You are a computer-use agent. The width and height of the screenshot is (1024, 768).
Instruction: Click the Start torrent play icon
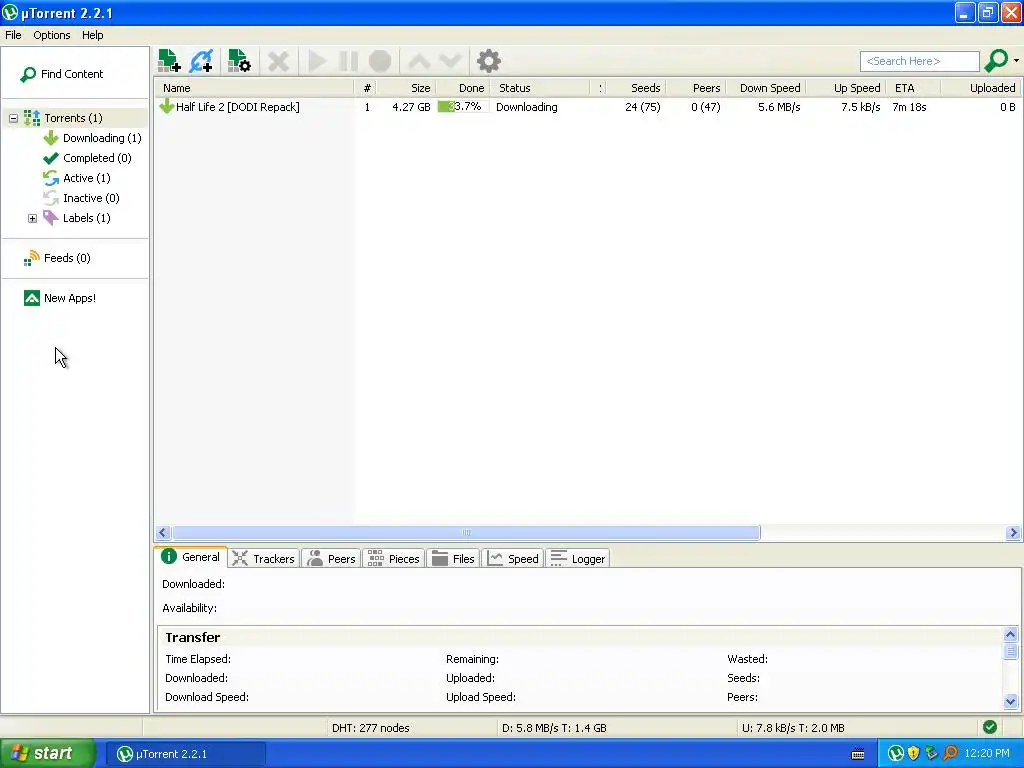click(x=317, y=61)
